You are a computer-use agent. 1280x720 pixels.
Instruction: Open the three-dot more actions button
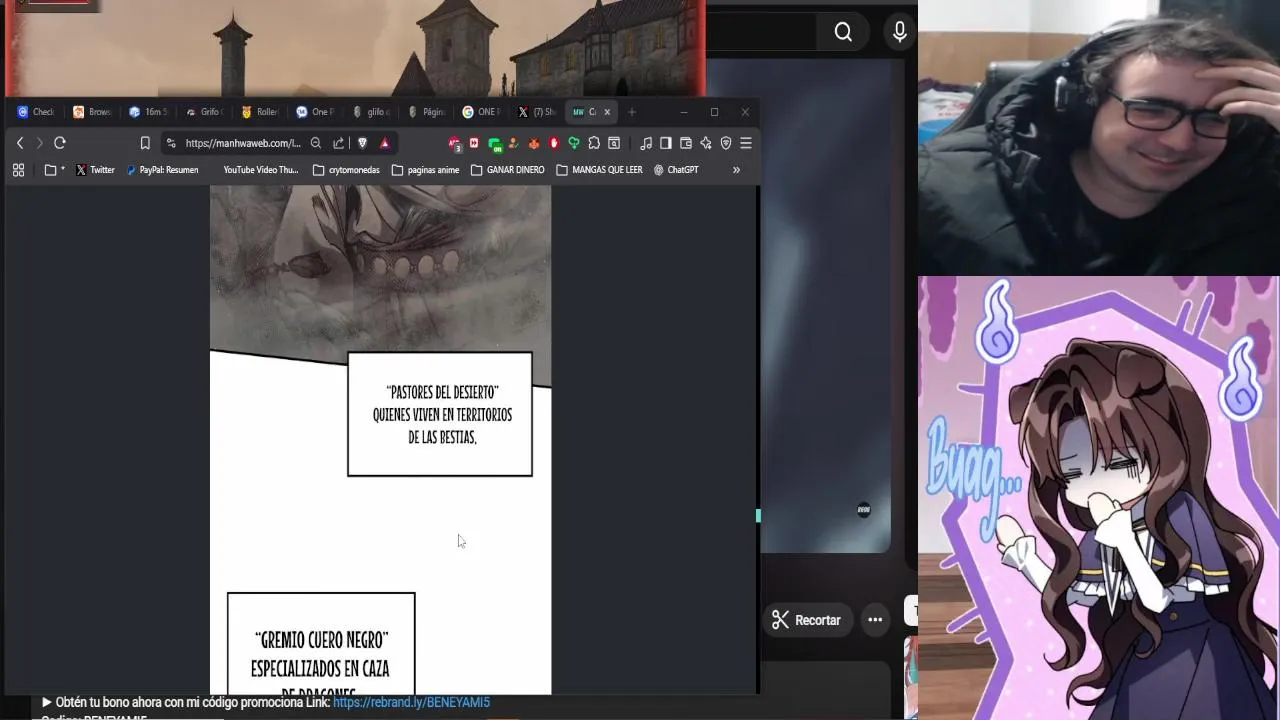click(x=875, y=620)
